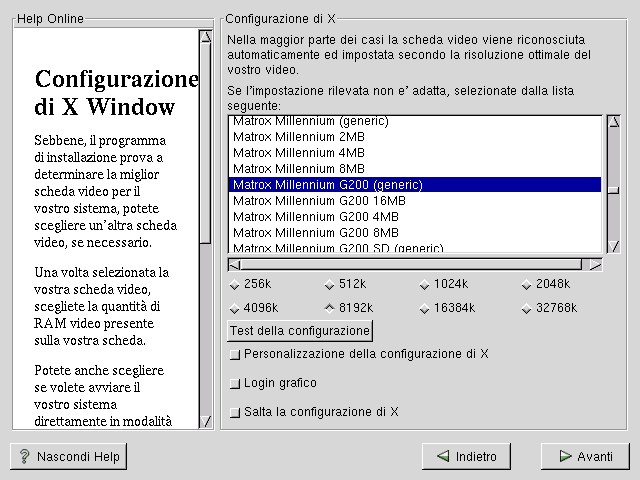Toggle the Login grafico checkbox
Image resolution: width=640 pixels, height=480 pixels.
[x=235, y=383]
